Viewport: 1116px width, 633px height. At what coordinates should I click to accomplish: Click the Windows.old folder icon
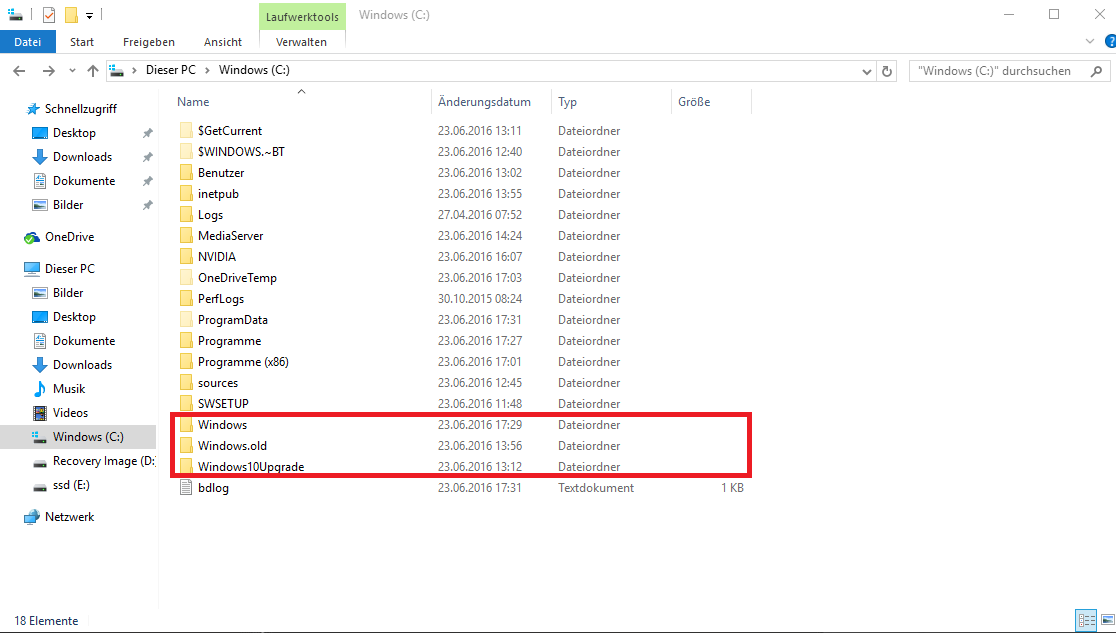point(186,445)
